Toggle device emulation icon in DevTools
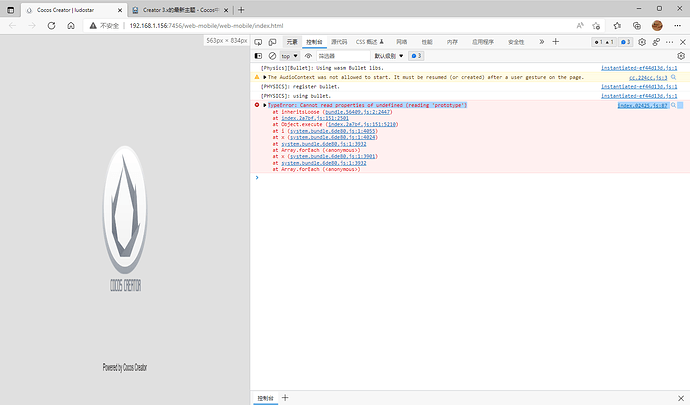690x405 pixels. point(273,42)
